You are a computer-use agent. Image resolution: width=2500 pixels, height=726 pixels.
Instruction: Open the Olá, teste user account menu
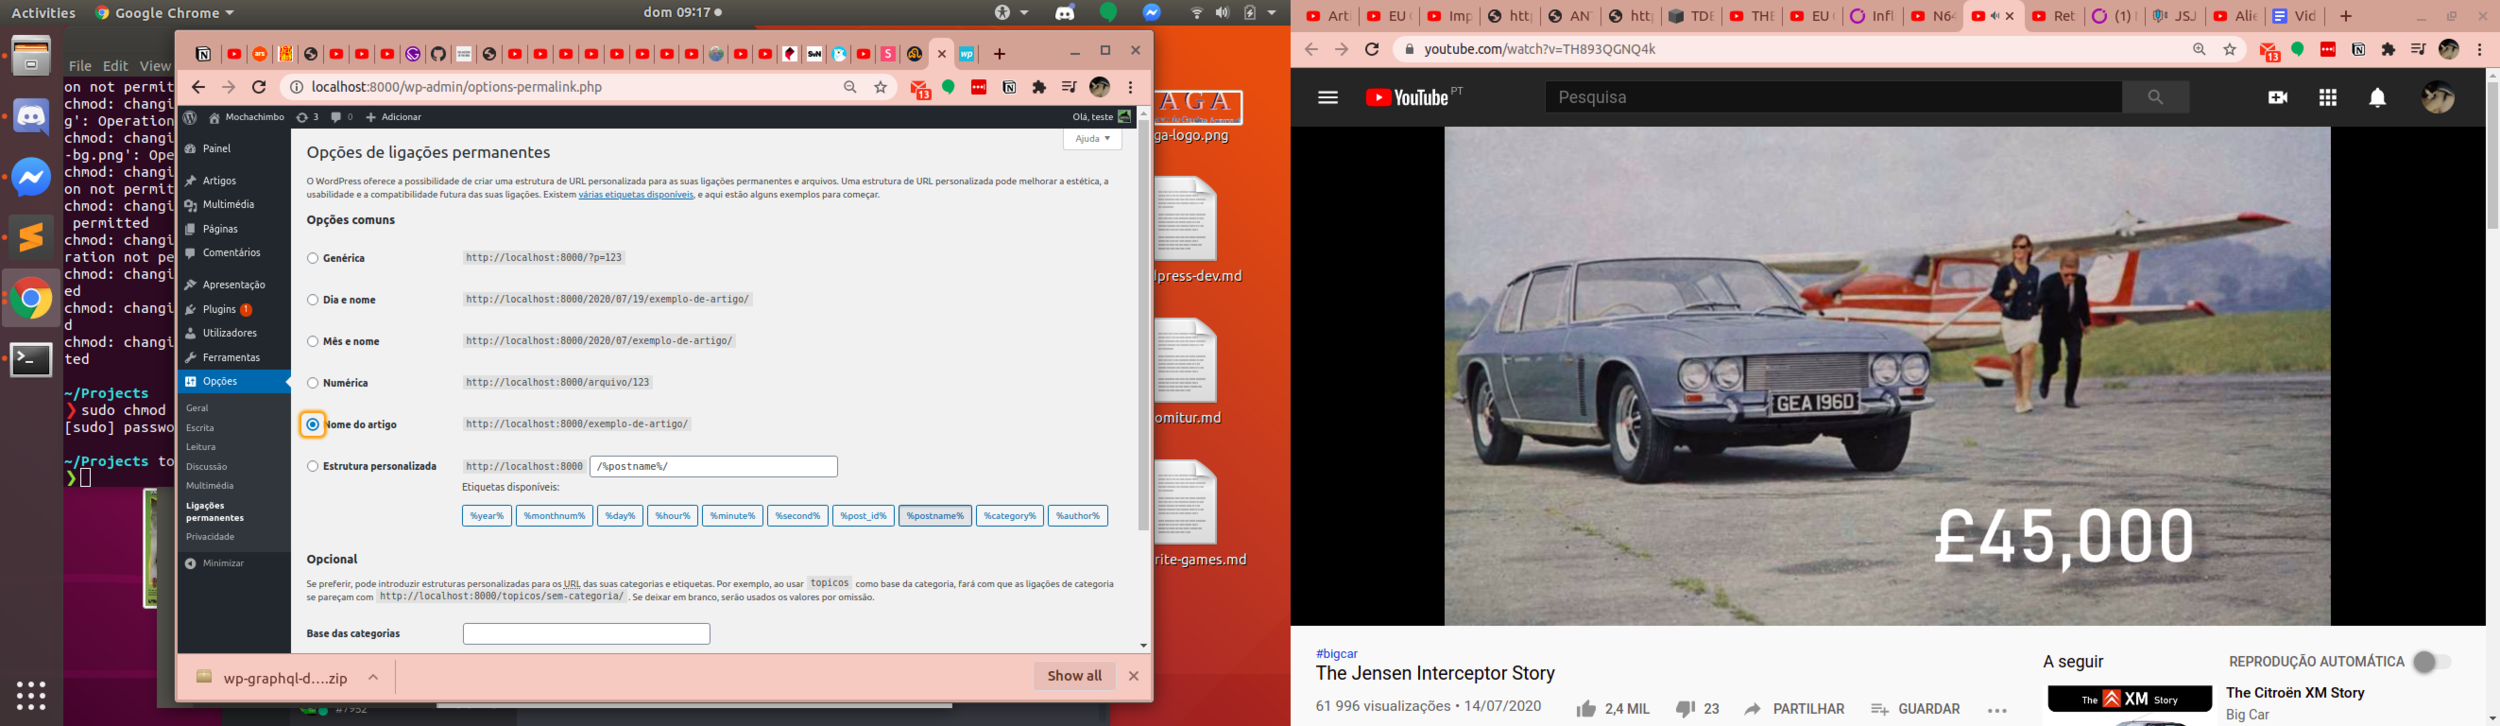click(1102, 117)
